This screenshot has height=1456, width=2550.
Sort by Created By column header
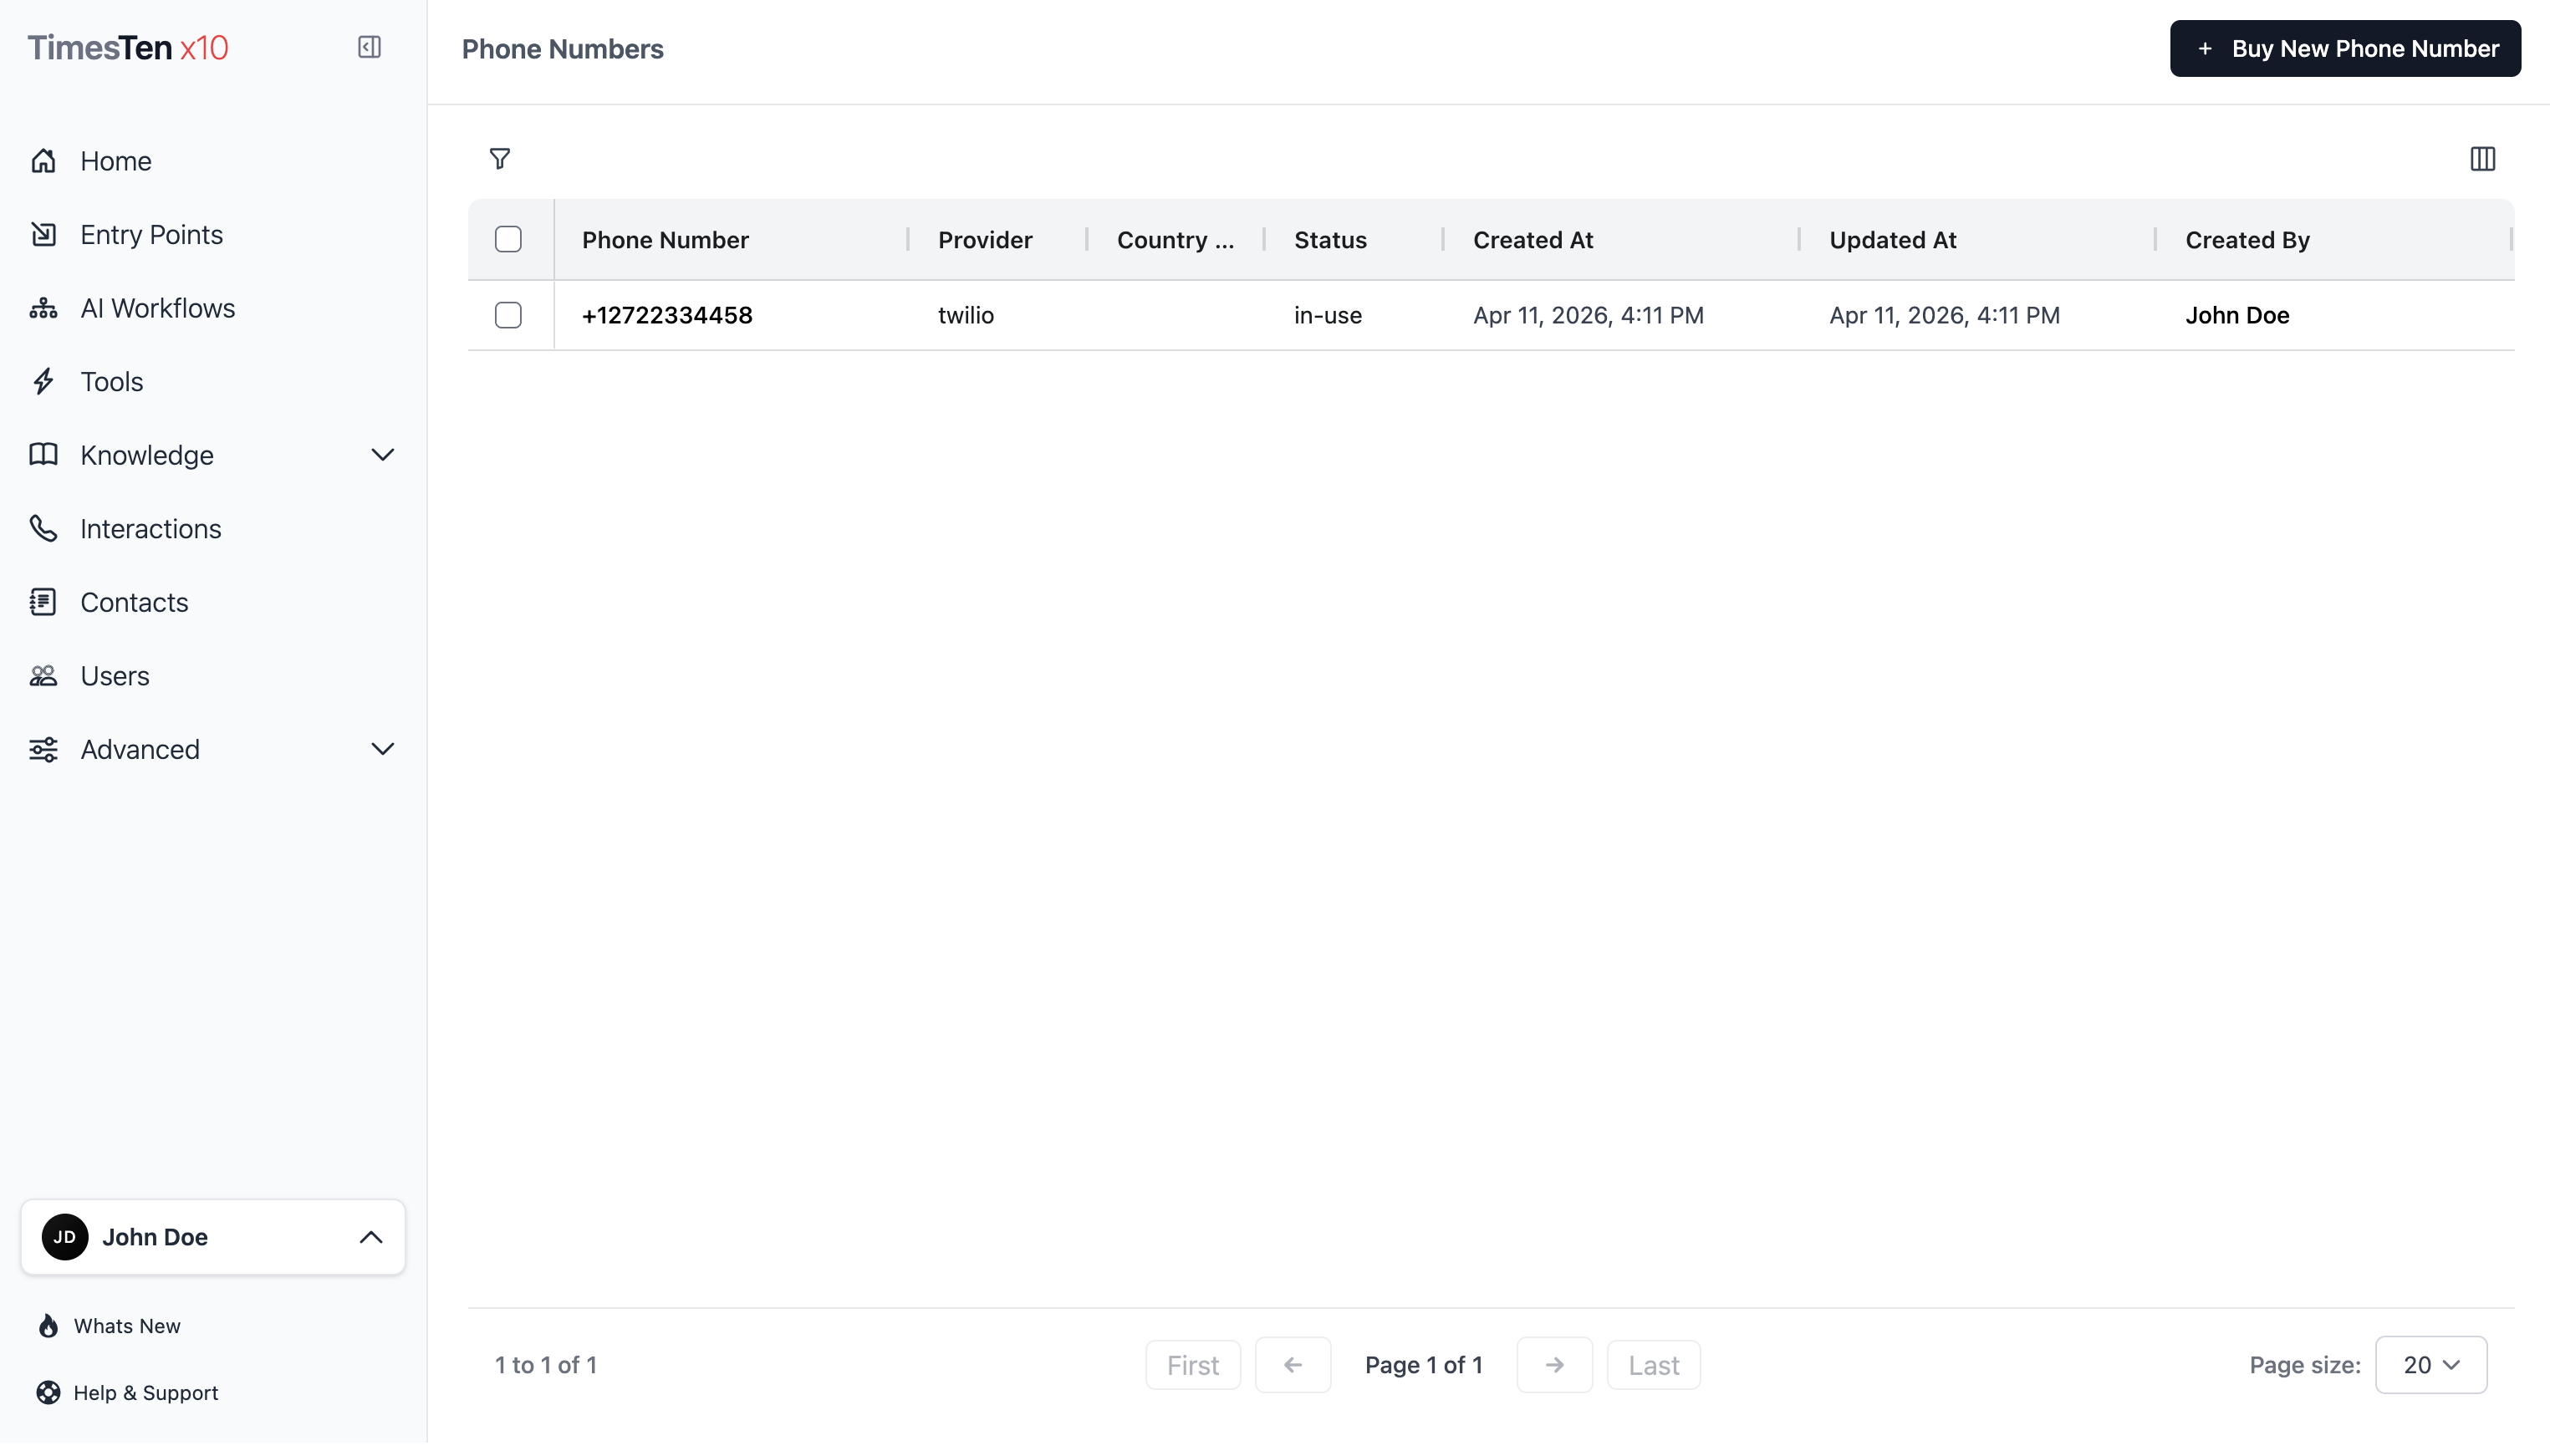point(2247,240)
